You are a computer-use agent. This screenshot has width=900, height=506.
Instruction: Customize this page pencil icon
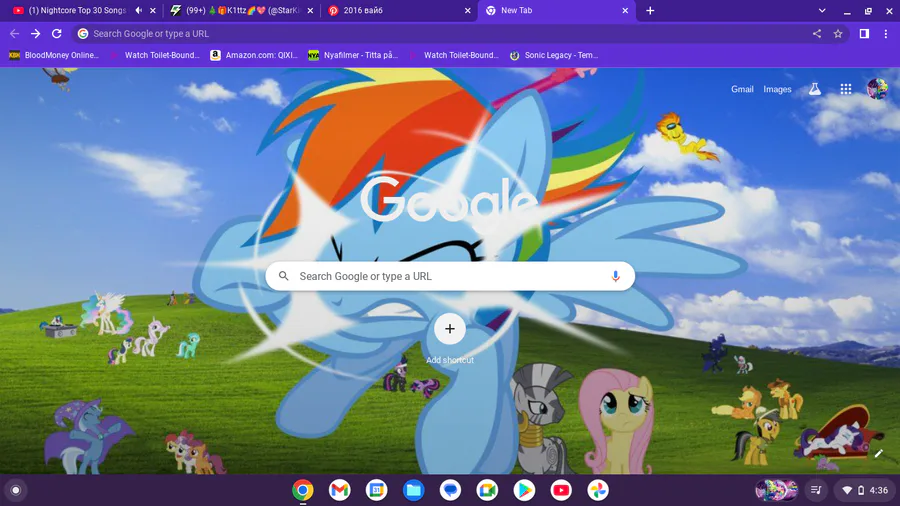878,453
